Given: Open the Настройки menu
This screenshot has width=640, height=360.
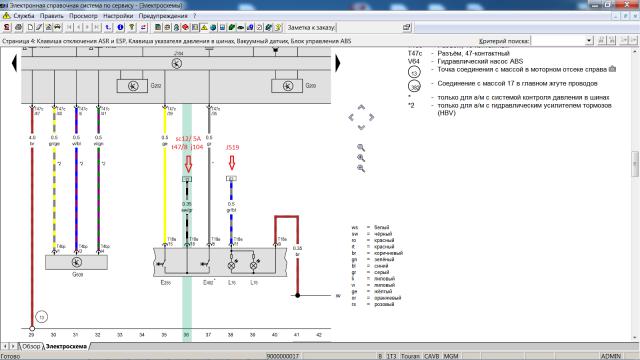Looking at the screenshot, I should [118, 16].
